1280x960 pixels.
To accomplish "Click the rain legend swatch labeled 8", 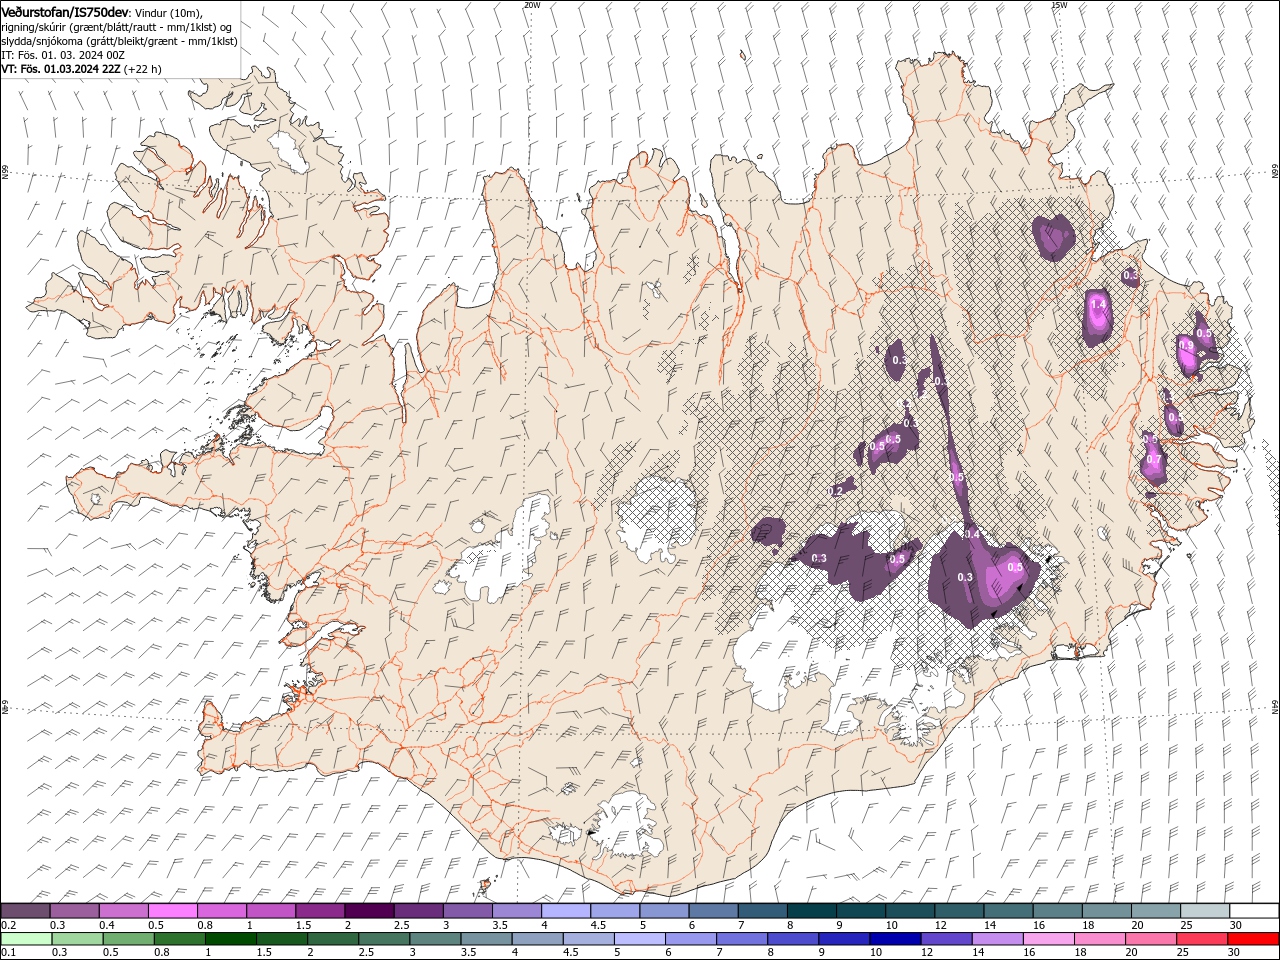I will [792, 939].
